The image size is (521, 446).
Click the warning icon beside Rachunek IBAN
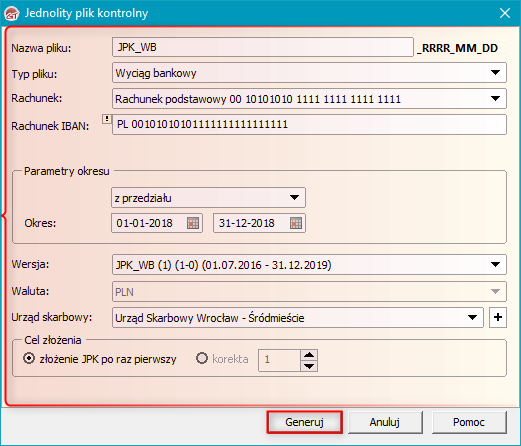pos(107,119)
